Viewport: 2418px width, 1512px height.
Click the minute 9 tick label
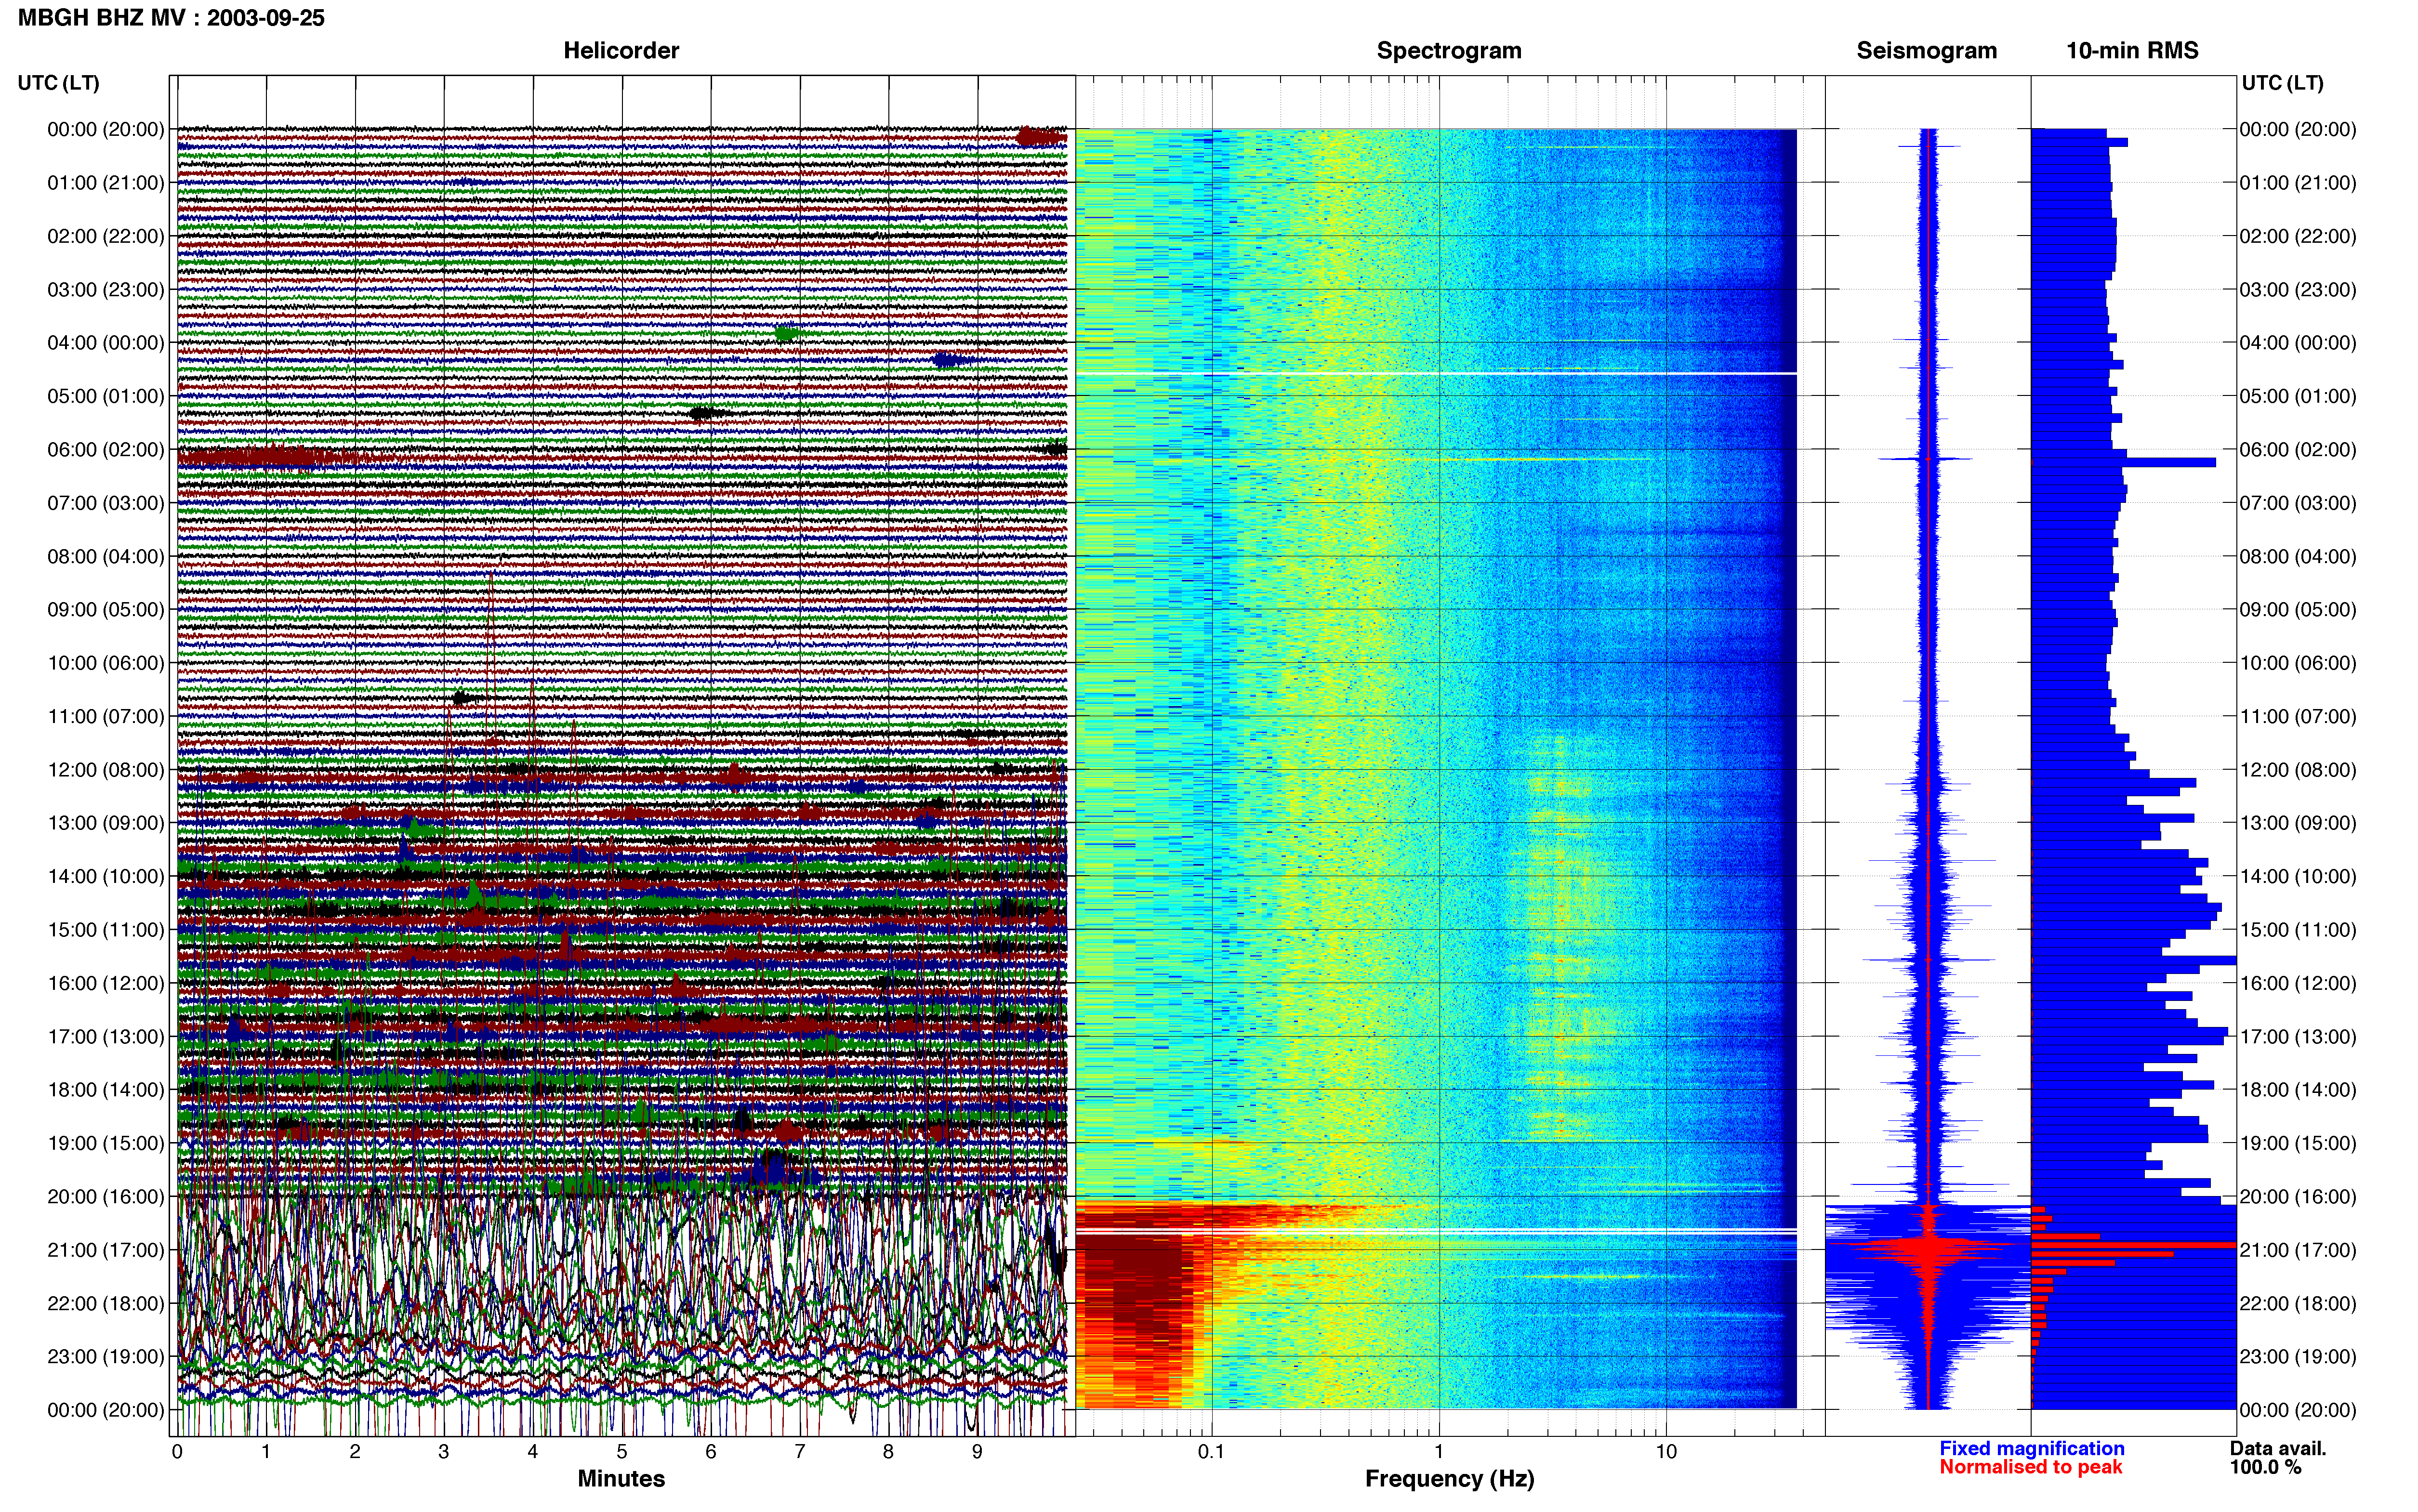[x=977, y=1452]
